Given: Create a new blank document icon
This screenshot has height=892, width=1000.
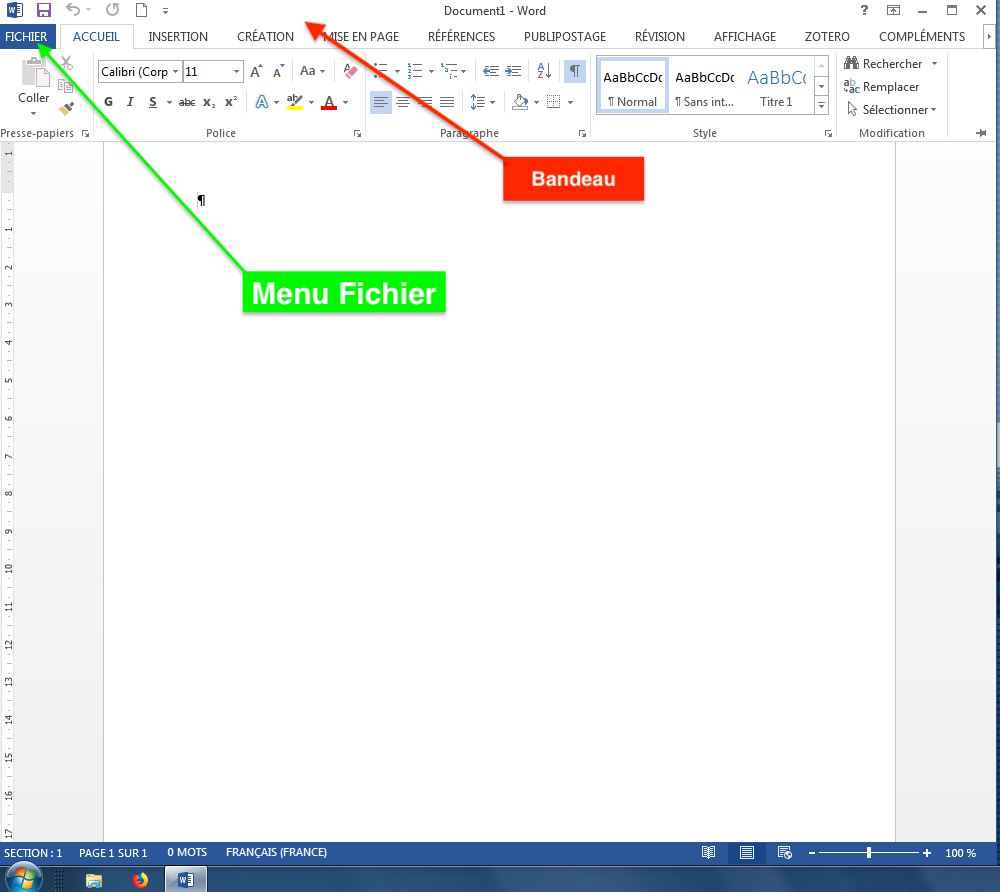Looking at the screenshot, I should pos(142,10).
